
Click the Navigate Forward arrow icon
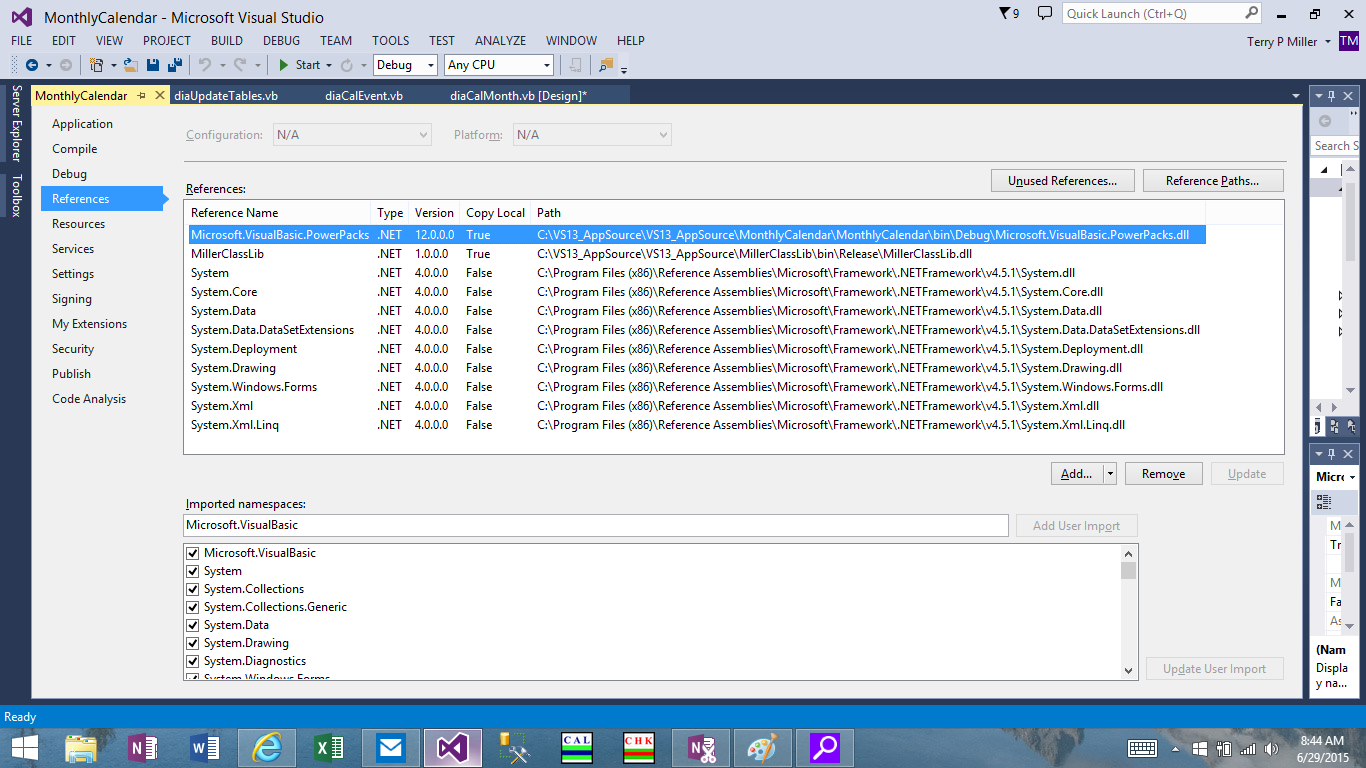coord(66,65)
